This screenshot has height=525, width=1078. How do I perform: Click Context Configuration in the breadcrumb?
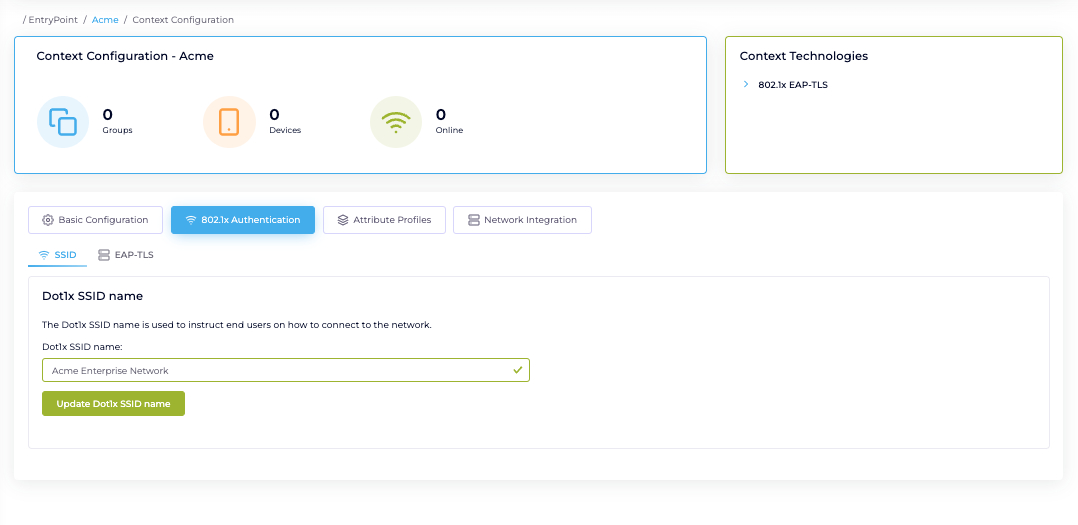183,20
